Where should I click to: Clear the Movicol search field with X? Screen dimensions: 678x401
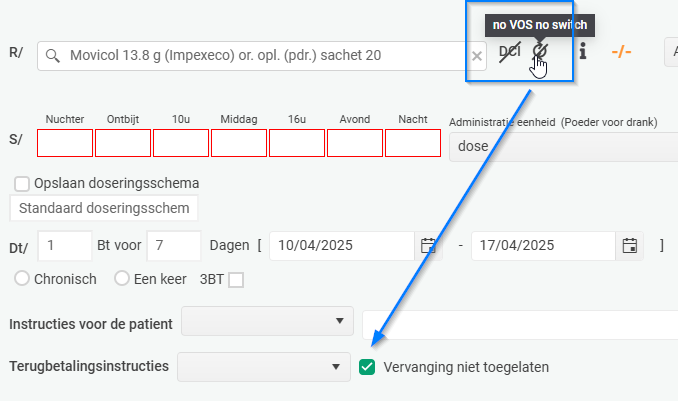[x=477, y=56]
